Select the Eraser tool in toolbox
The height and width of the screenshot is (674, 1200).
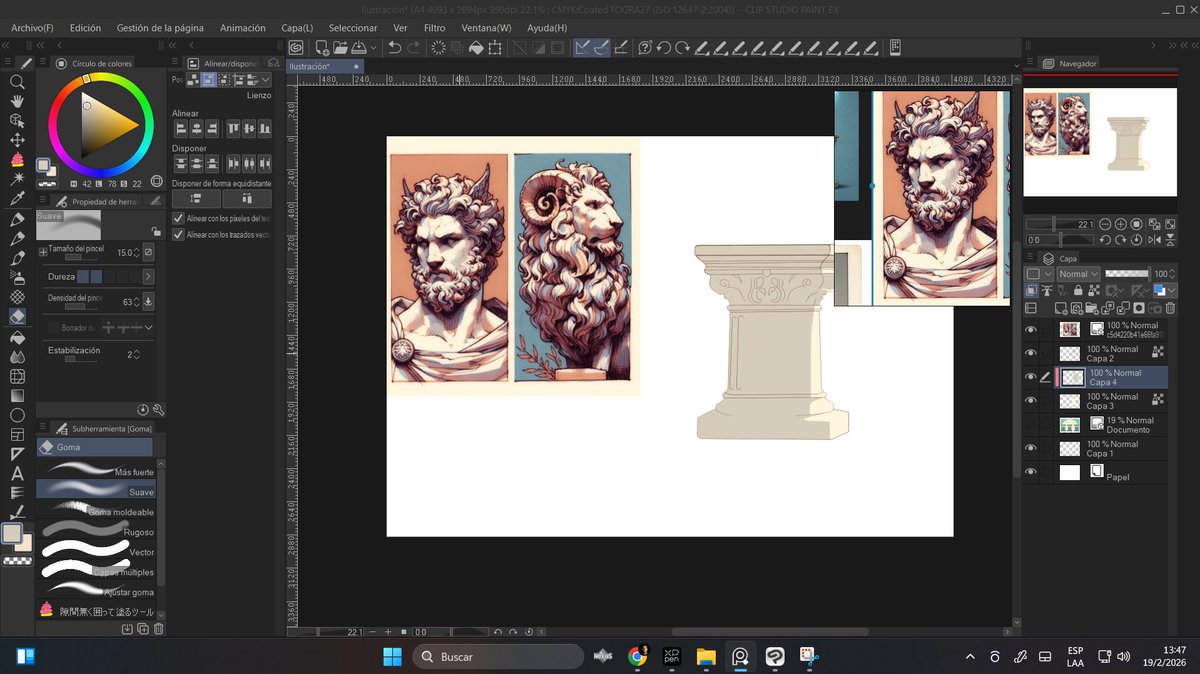[x=17, y=316]
